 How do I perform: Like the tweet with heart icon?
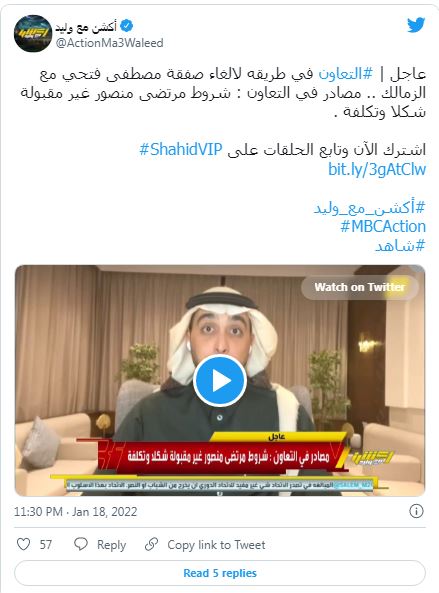pos(23,544)
